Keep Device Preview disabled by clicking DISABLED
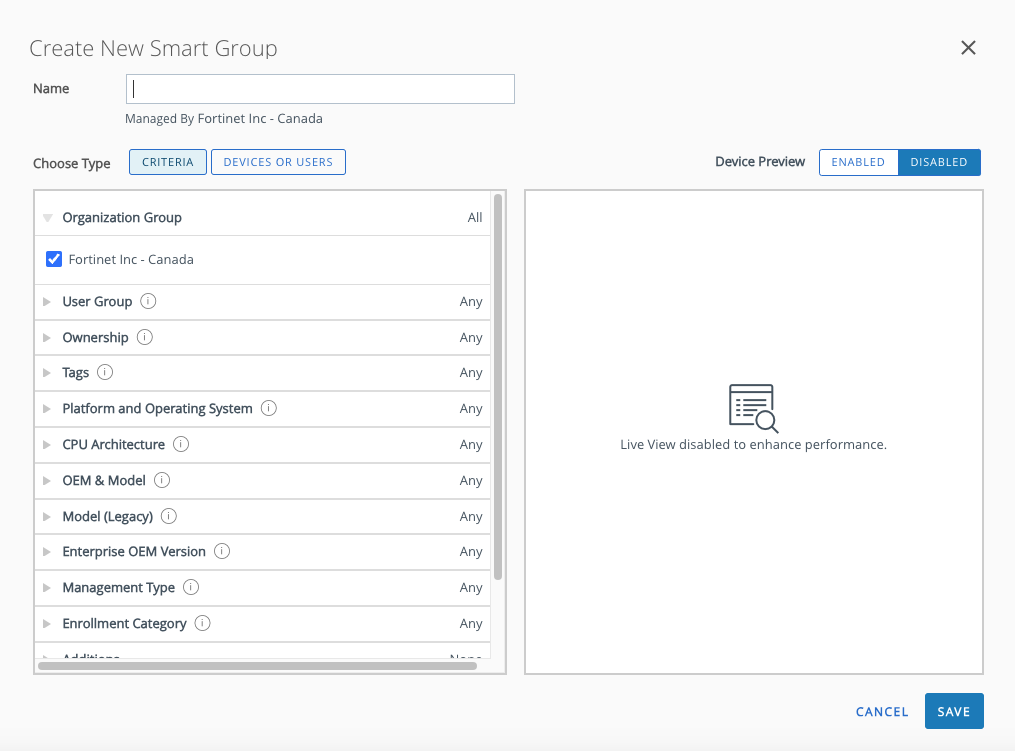Image resolution: width=1015 pixels, height=751 pixels. 938,161
